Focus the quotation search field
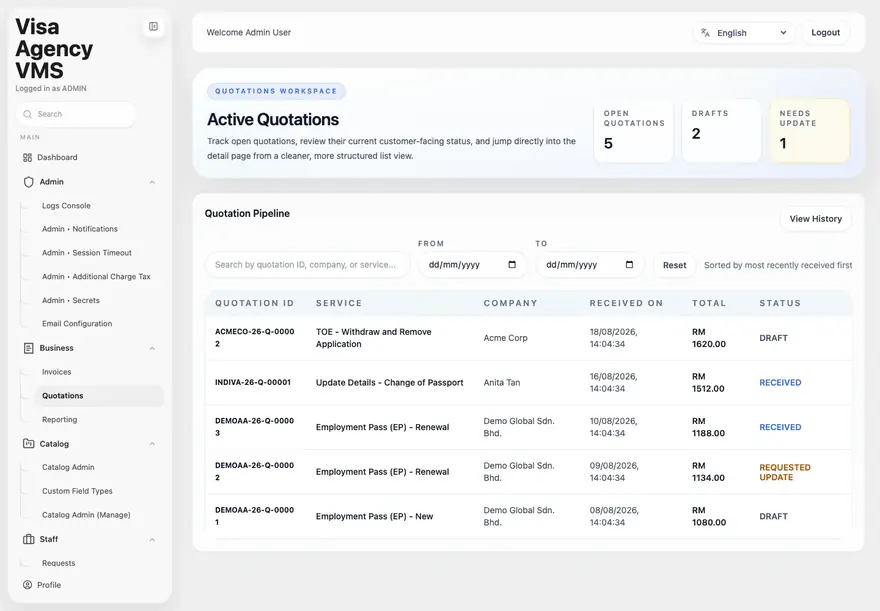Image resolution: width=880 pixels, height=611 pixels. (308, 265)
